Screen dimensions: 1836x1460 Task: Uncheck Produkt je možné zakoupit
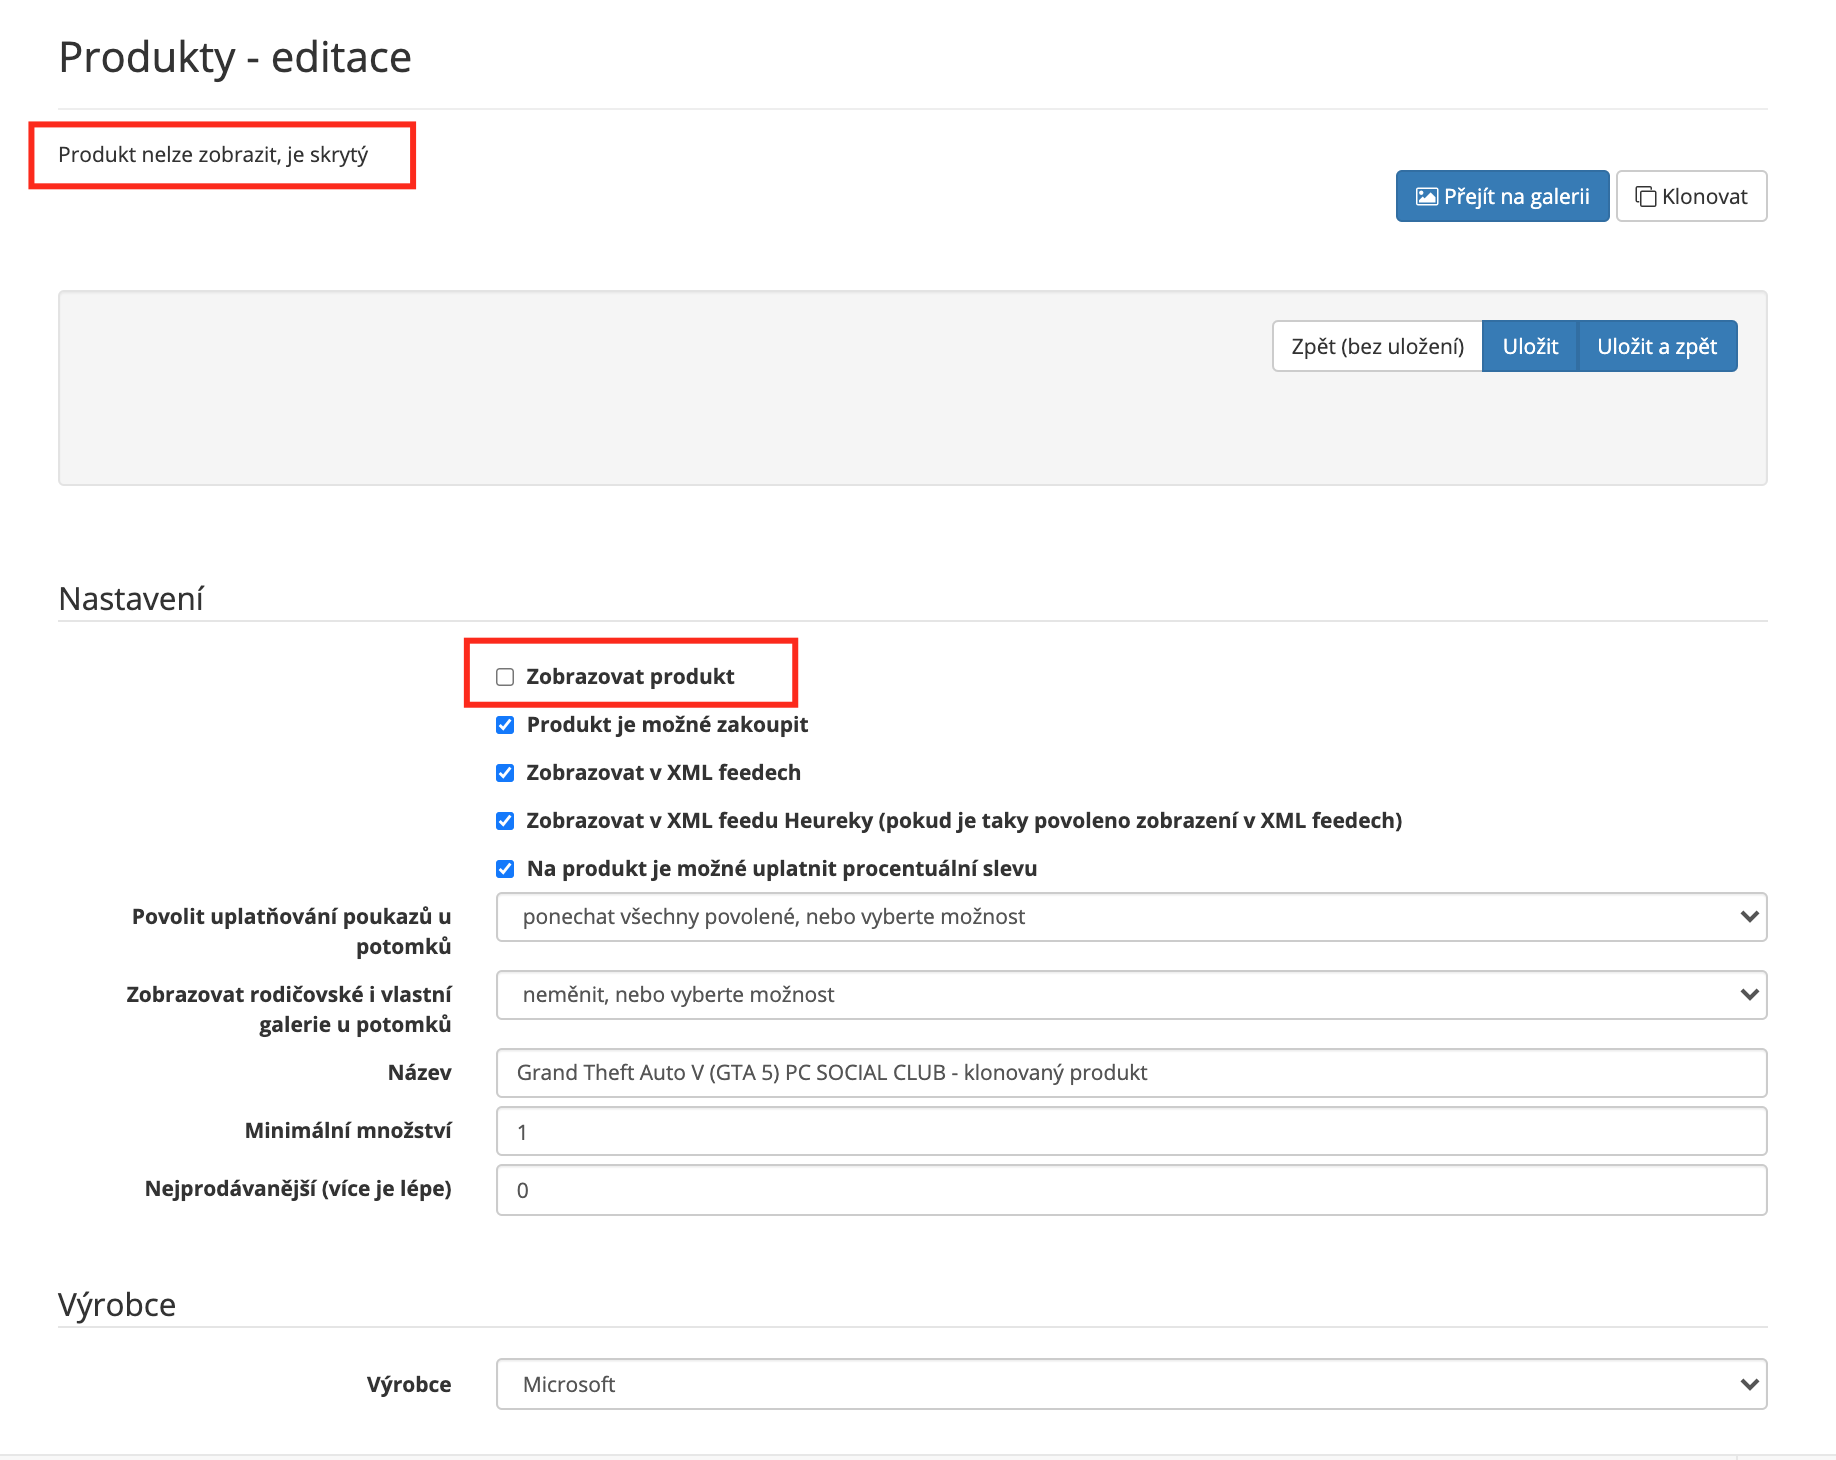[505, 725]
